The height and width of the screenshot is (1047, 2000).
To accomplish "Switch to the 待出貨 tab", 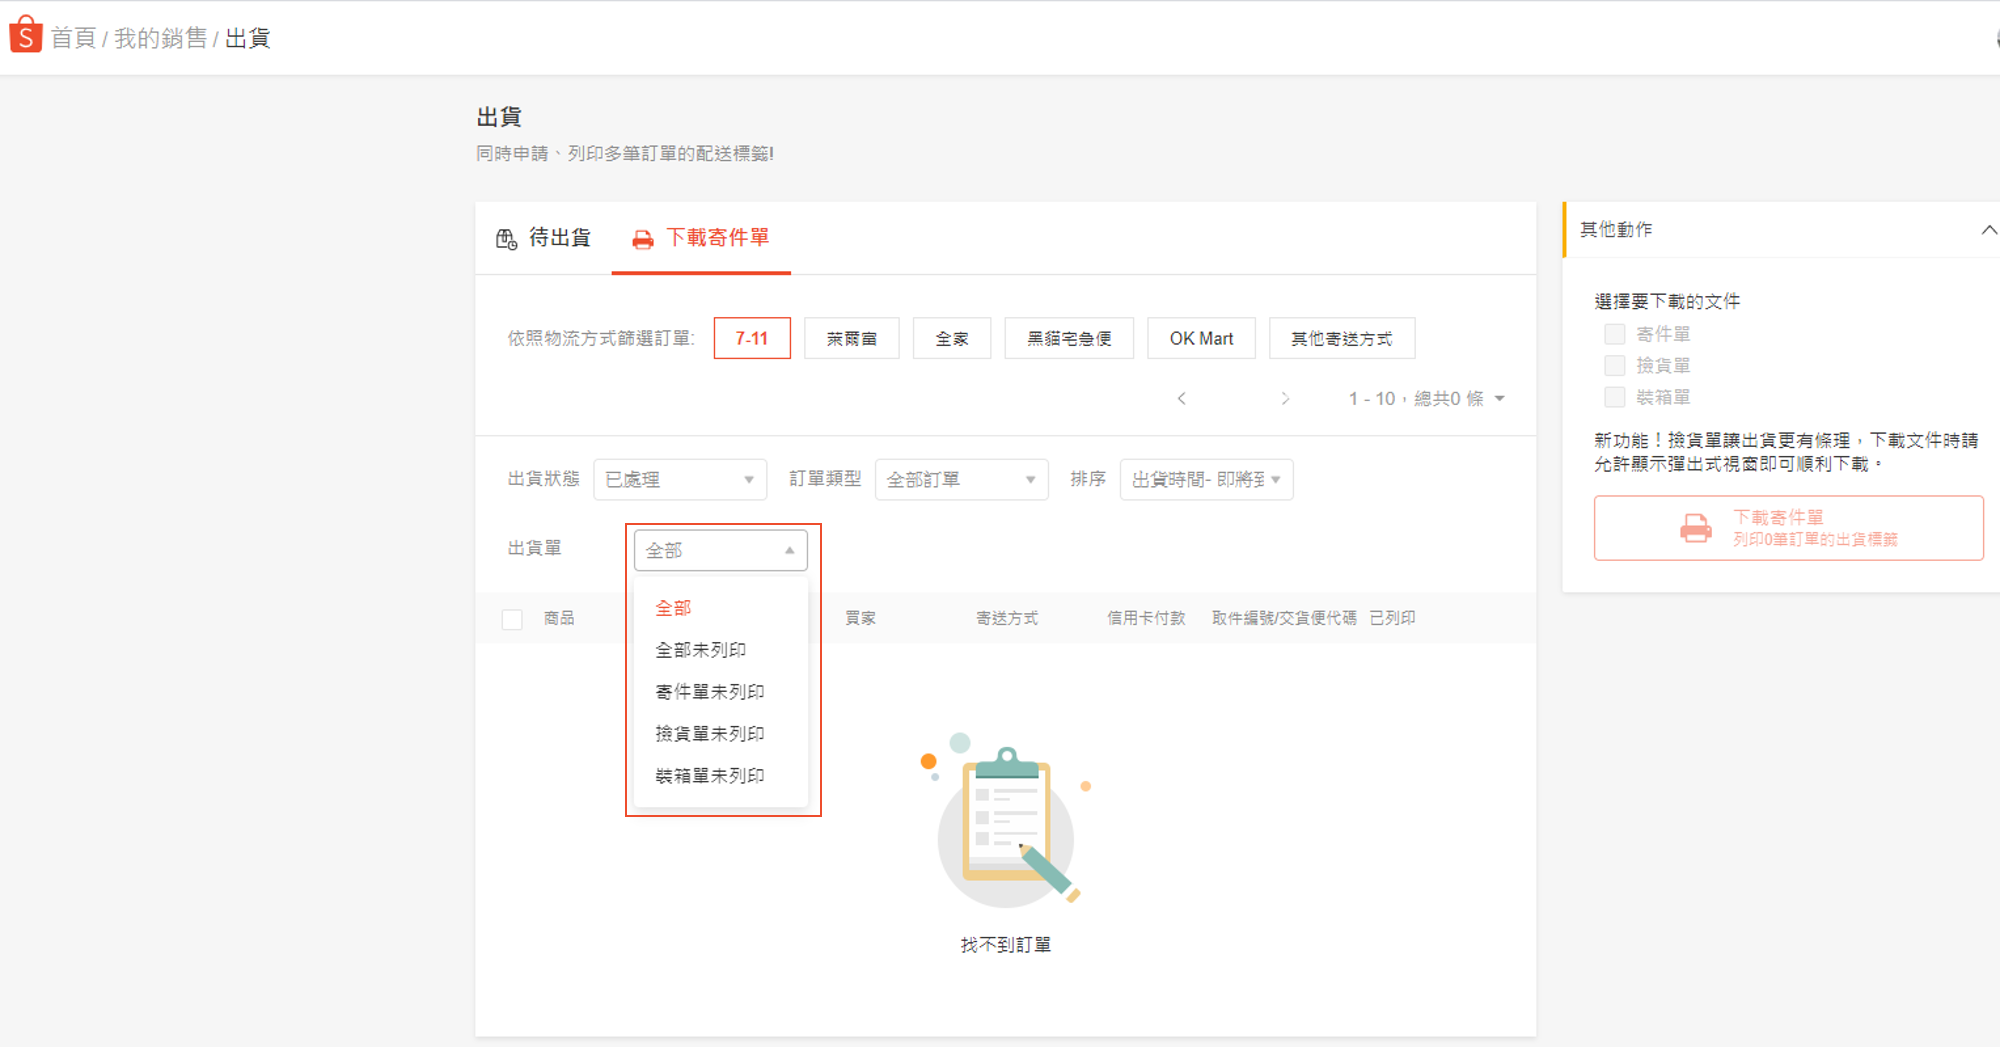I will click(x=545, y=238).
